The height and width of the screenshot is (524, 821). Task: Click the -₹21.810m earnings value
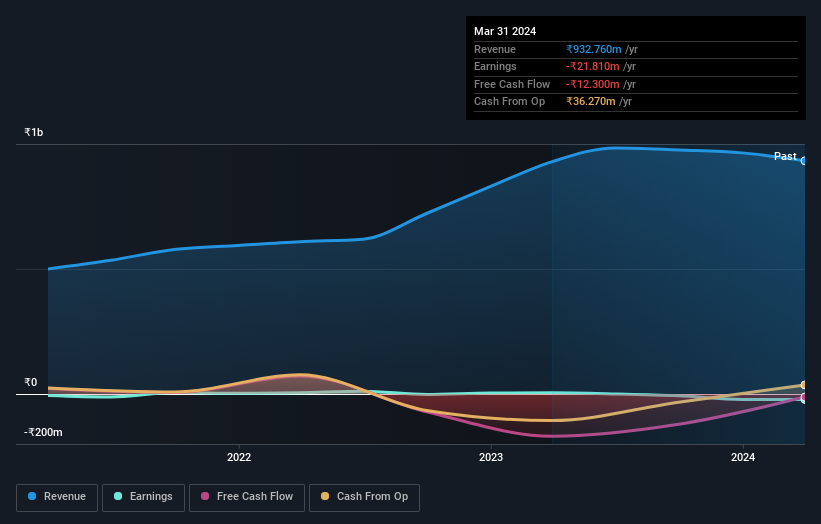tap(593, 66)
